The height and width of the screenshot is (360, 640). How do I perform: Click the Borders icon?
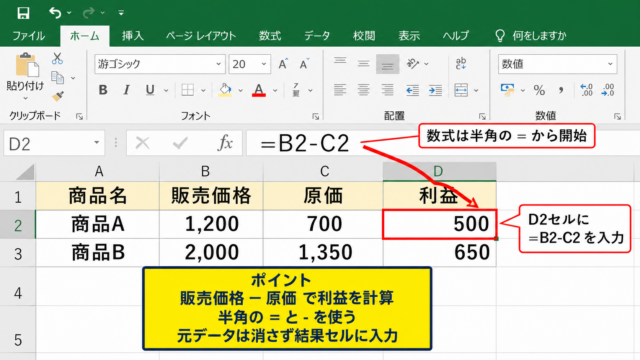(x=188, y=90)
